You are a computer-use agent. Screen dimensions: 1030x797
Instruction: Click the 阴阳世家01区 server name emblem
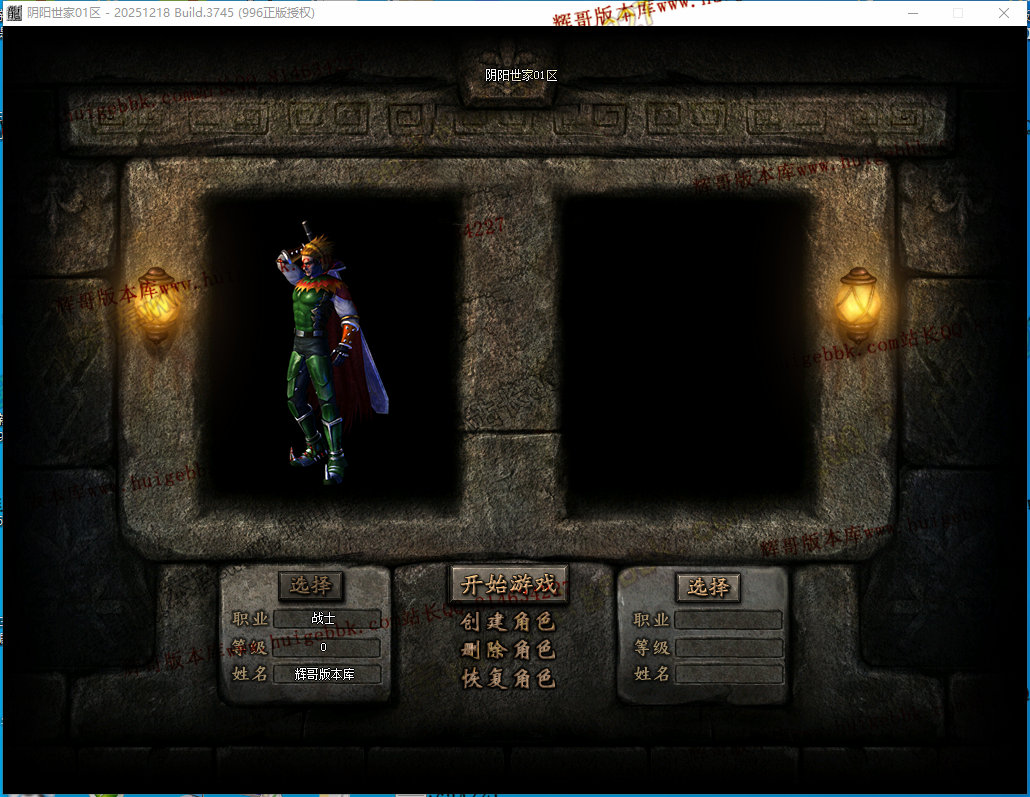[520, 75]
